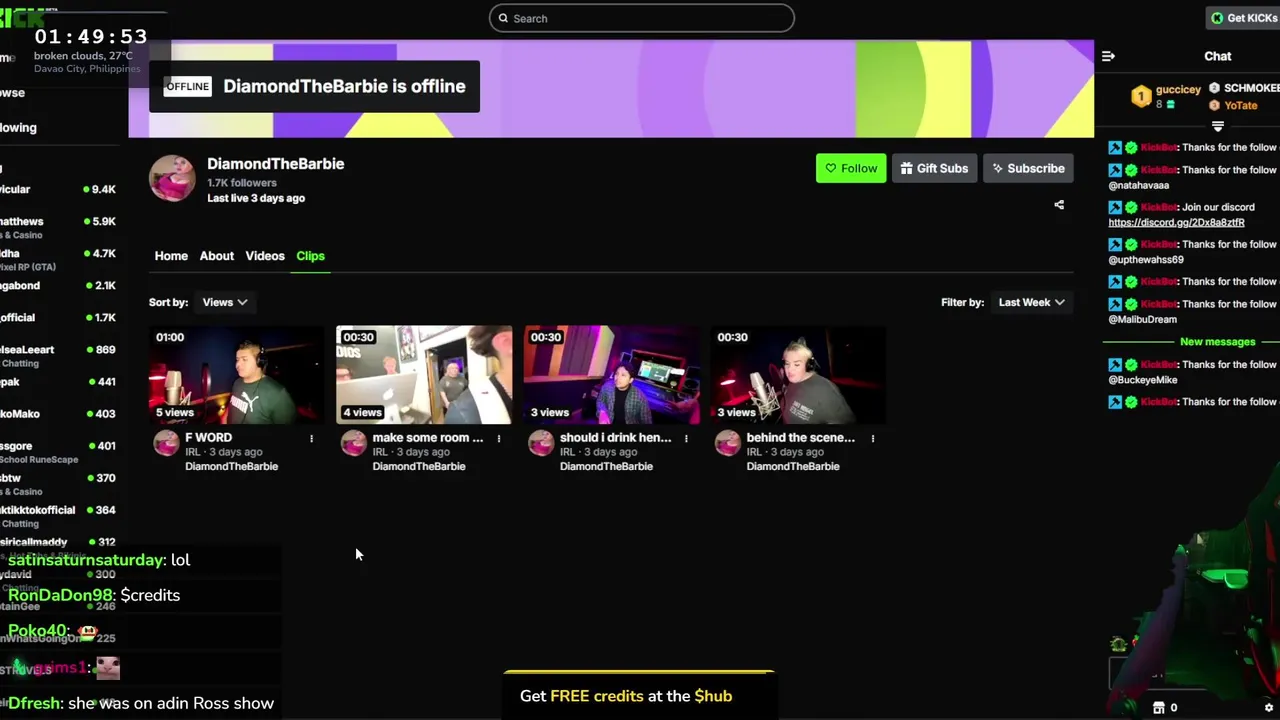Click the @BuckeyeMike mention in chat
Image resolution: width=1280 pixels, height=720 pixels.
click(1143, 380)
